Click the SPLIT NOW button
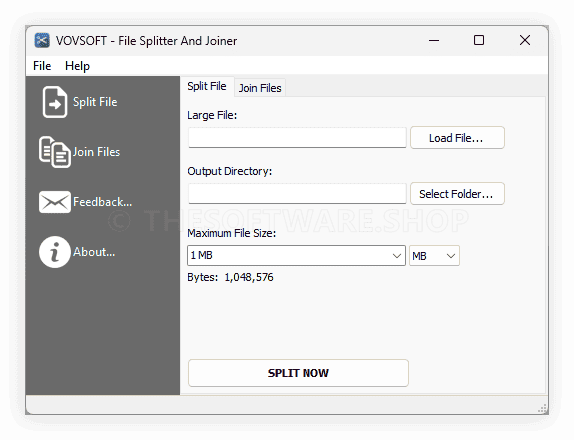Image resolution: width=574 pixels, height=440 pixels. pos(298,373)
